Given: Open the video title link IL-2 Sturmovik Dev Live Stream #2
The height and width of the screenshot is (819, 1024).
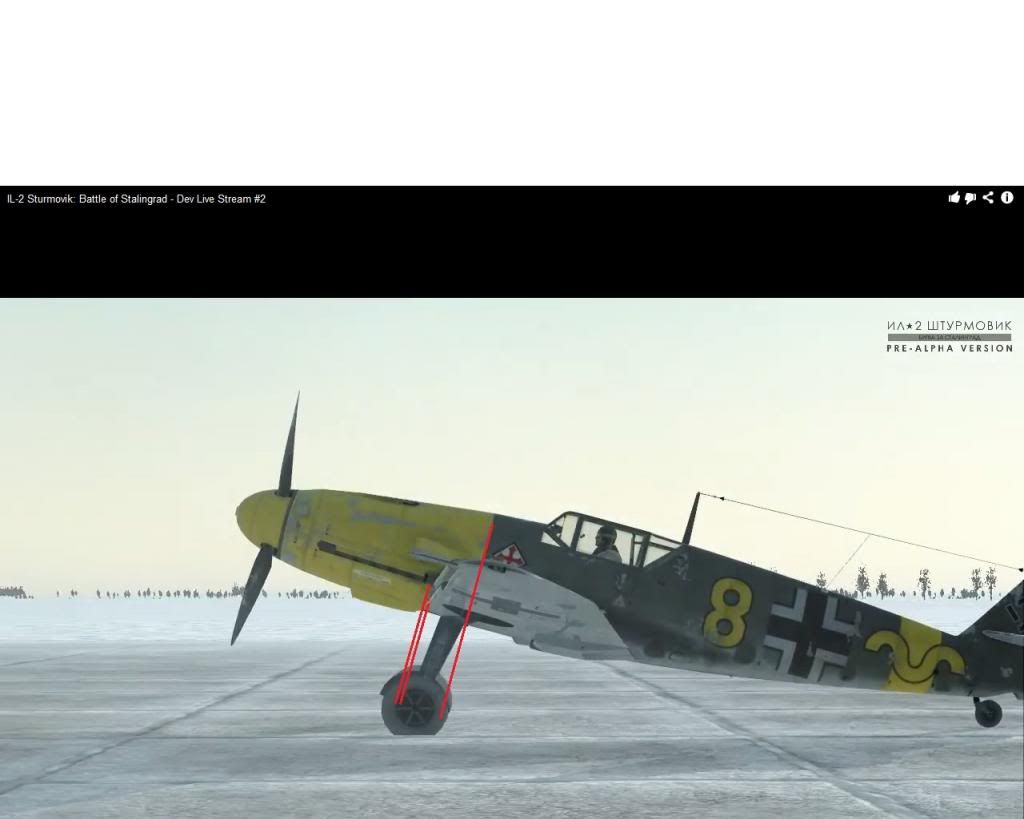Looking at the screenshot, I should tap(135, 198).
